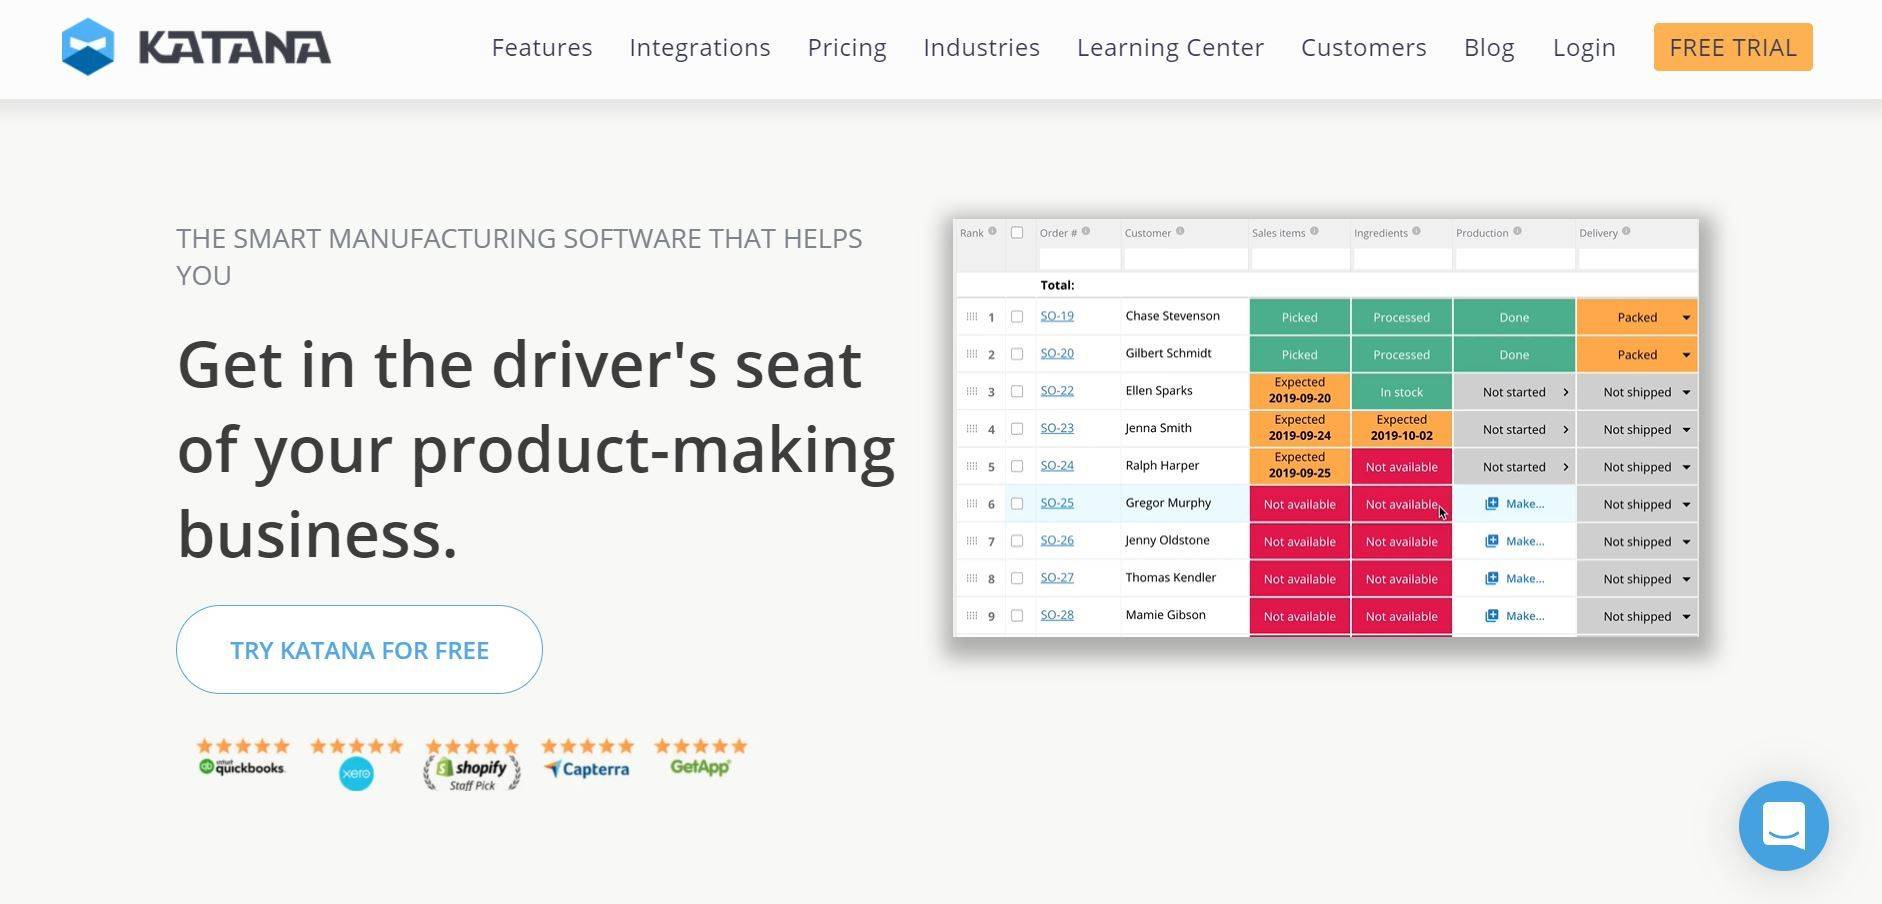Open Not shipped dropdown for Ellen Sparks
Viewport: 1882px width, 904px height.
point(1686,392)
